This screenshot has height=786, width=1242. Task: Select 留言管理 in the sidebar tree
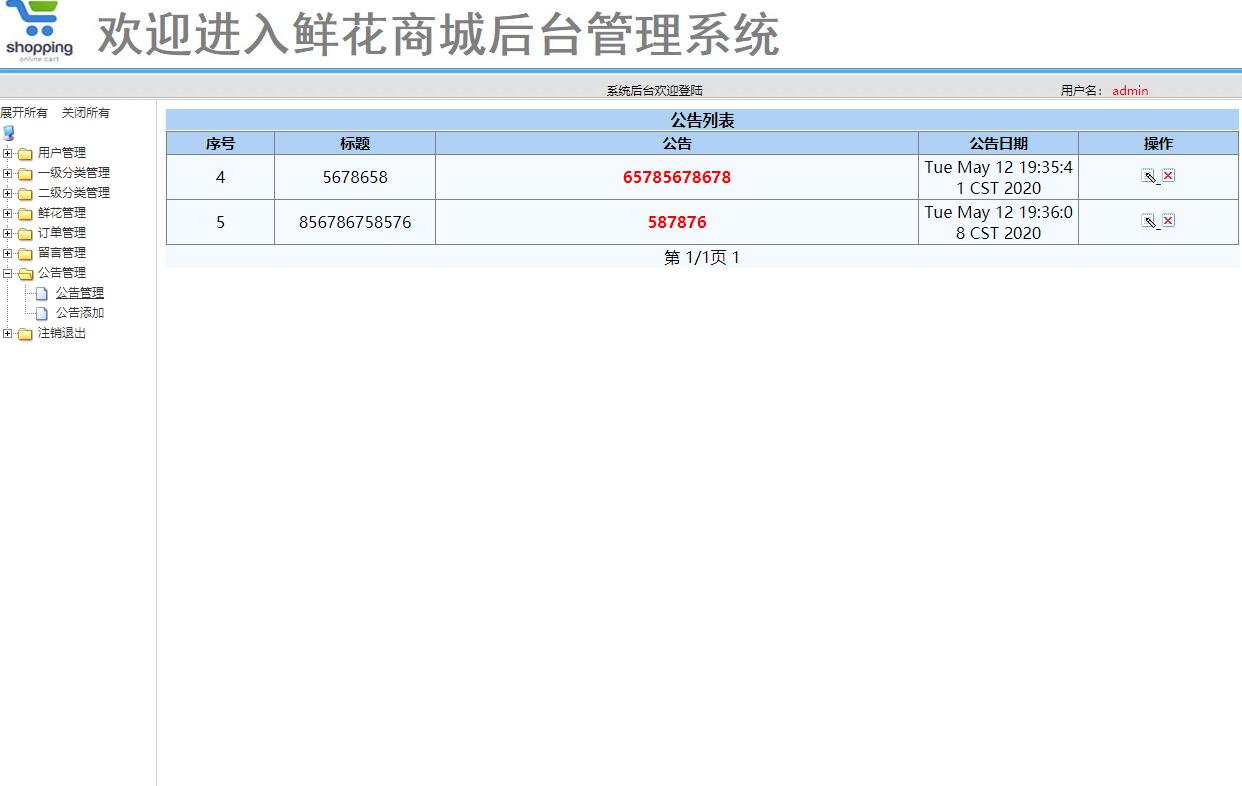click(62, 252)
